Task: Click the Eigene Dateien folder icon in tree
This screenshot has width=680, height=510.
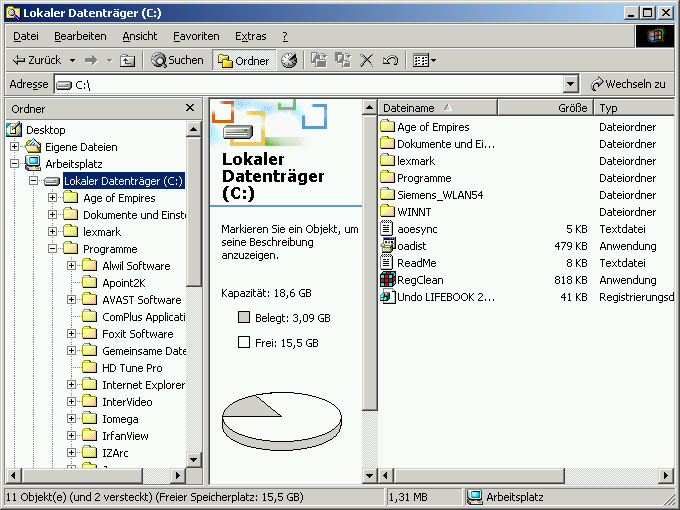Action: [x=33, y=147]
